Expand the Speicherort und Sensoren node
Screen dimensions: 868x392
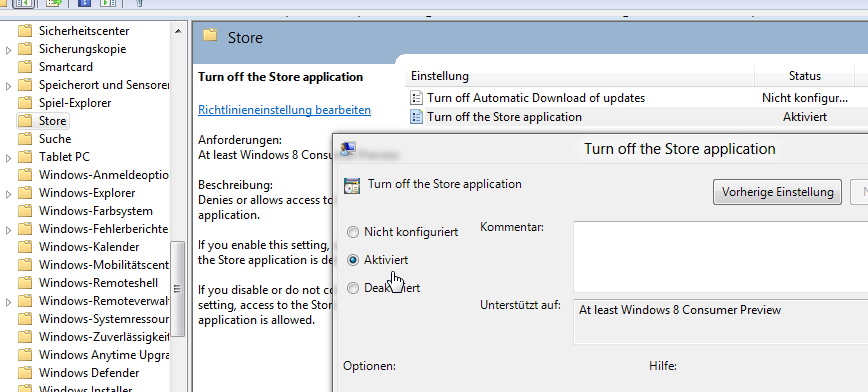[x=8, y=86]
